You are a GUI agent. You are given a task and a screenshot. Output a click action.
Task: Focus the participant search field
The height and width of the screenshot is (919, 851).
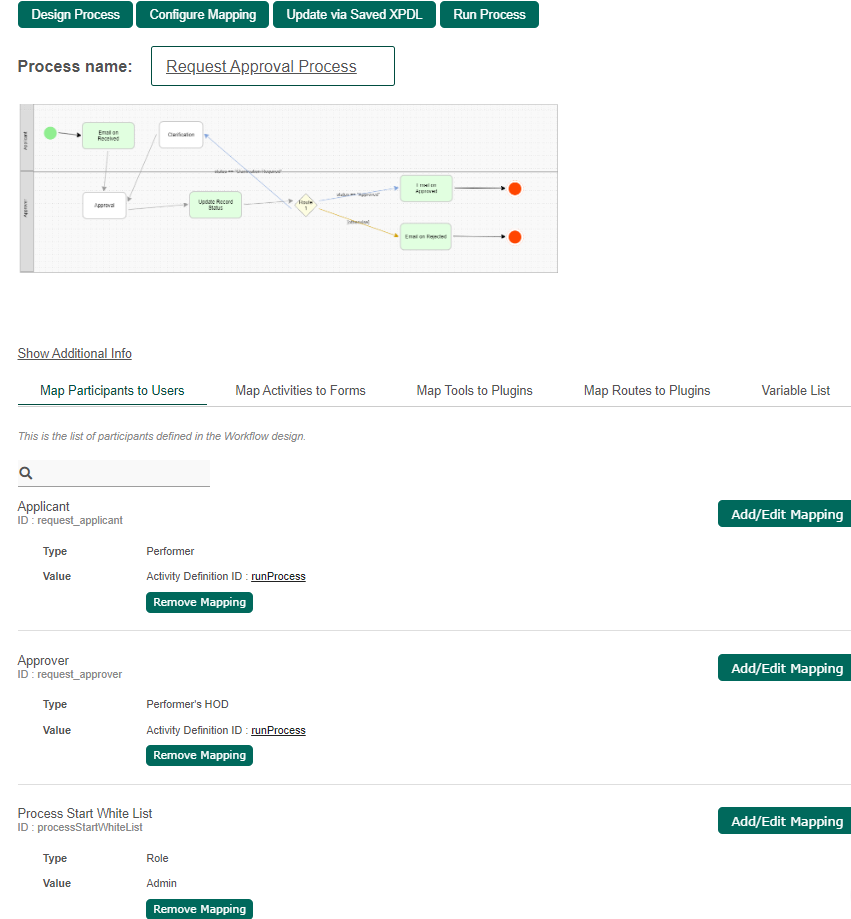point(122,473)
